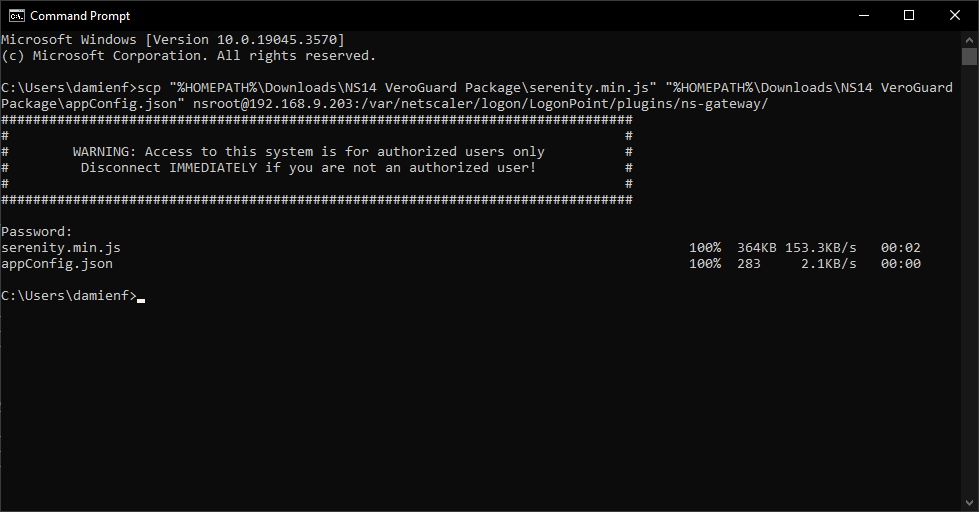Click the Password: prompt line
The image size is (979, 512).
(x=37, y=231)
